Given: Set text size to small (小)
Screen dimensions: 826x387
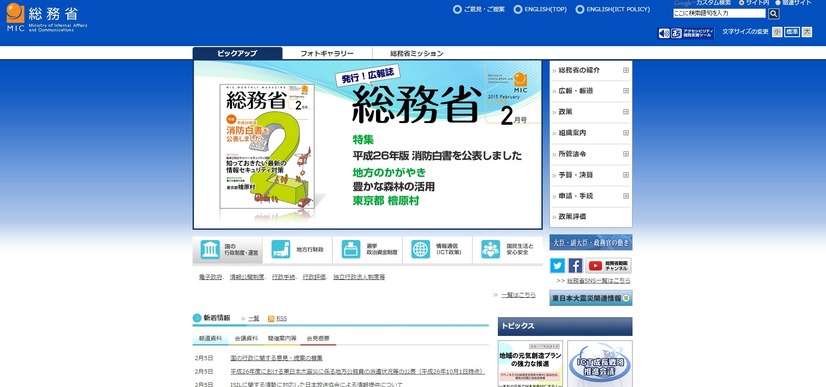Looking at the screenshot, I should click(777, 32).
